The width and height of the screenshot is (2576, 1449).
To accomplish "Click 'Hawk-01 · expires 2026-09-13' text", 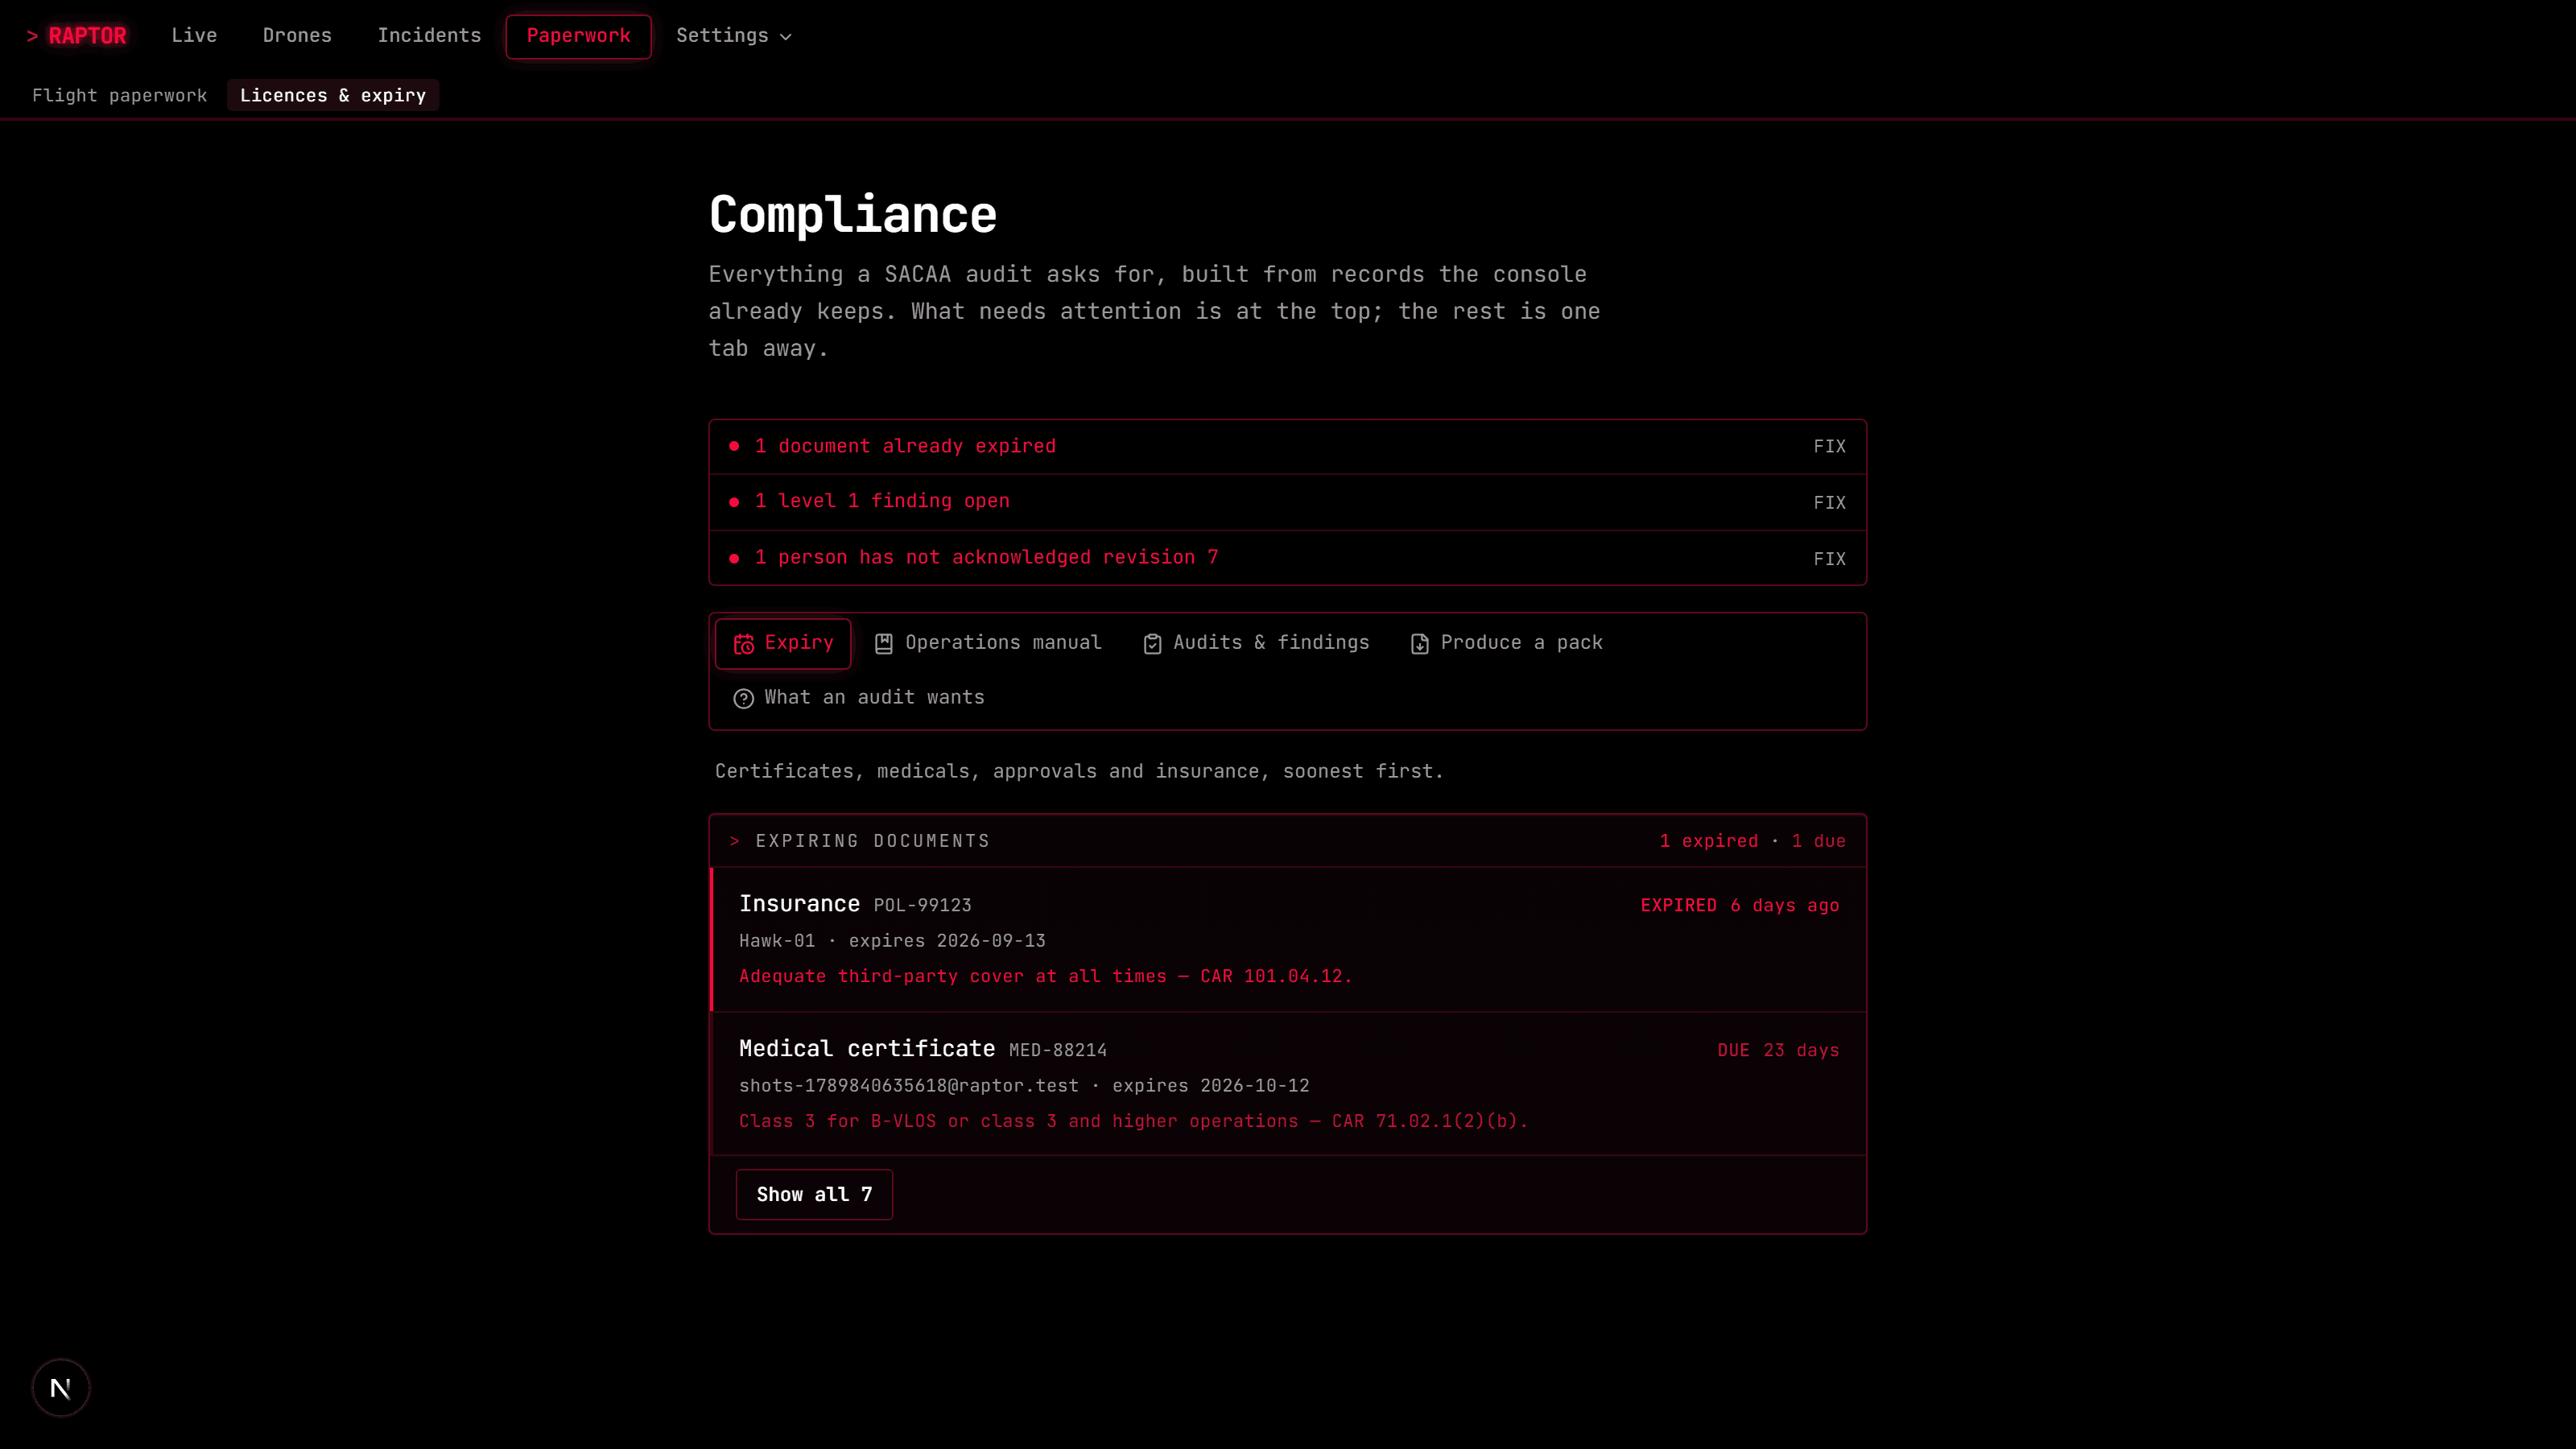I will click(x=892, y=941).
